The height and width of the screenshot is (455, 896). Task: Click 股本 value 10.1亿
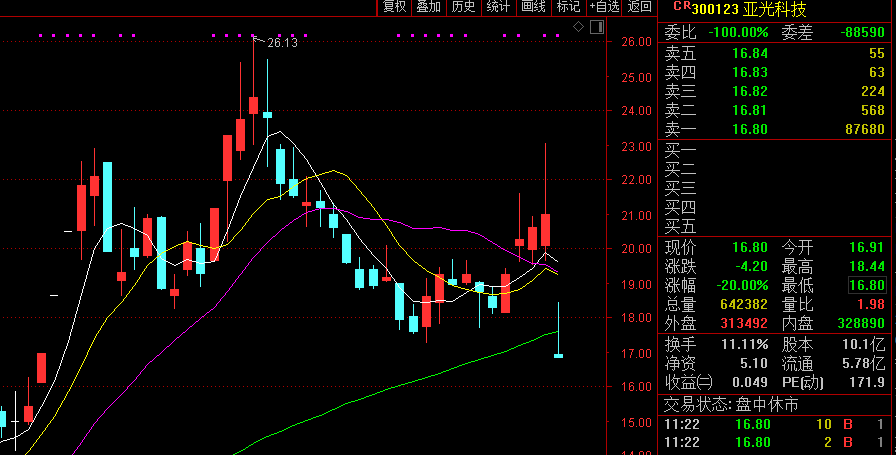click(865, 345)
